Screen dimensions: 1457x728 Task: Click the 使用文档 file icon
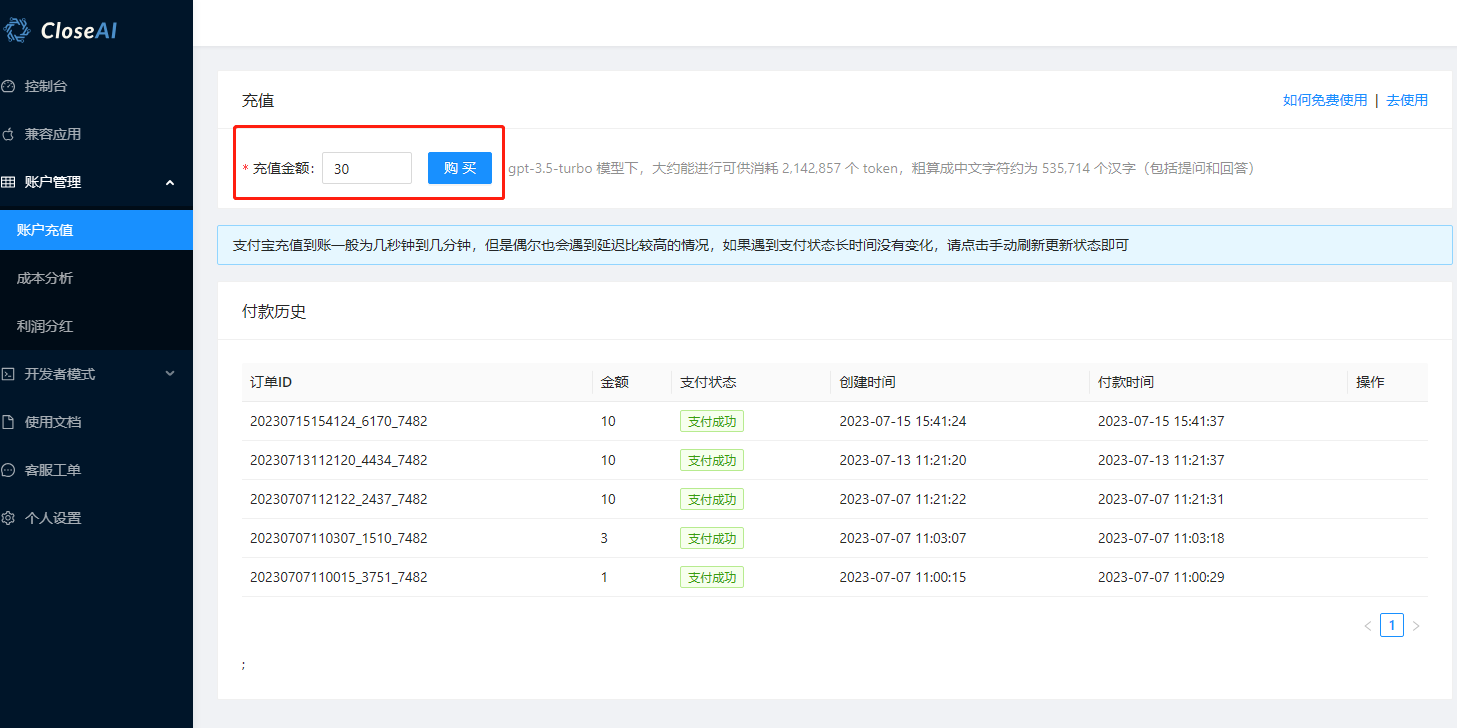click(8, 422)
